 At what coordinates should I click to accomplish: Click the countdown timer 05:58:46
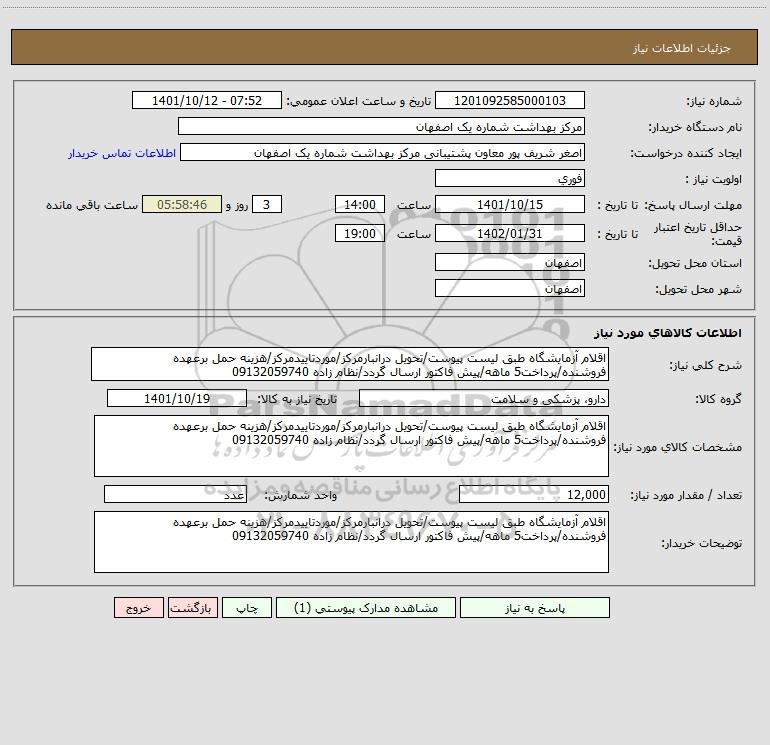[182, 204]
